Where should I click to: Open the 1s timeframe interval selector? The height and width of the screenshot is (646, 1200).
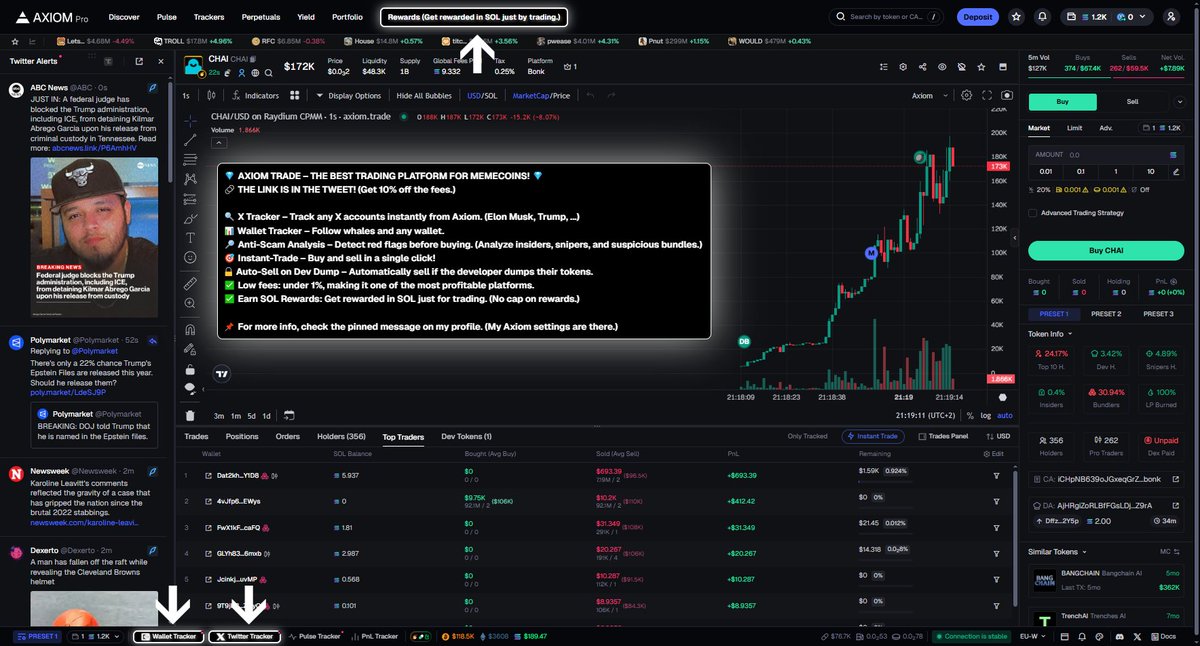point(186,95)
